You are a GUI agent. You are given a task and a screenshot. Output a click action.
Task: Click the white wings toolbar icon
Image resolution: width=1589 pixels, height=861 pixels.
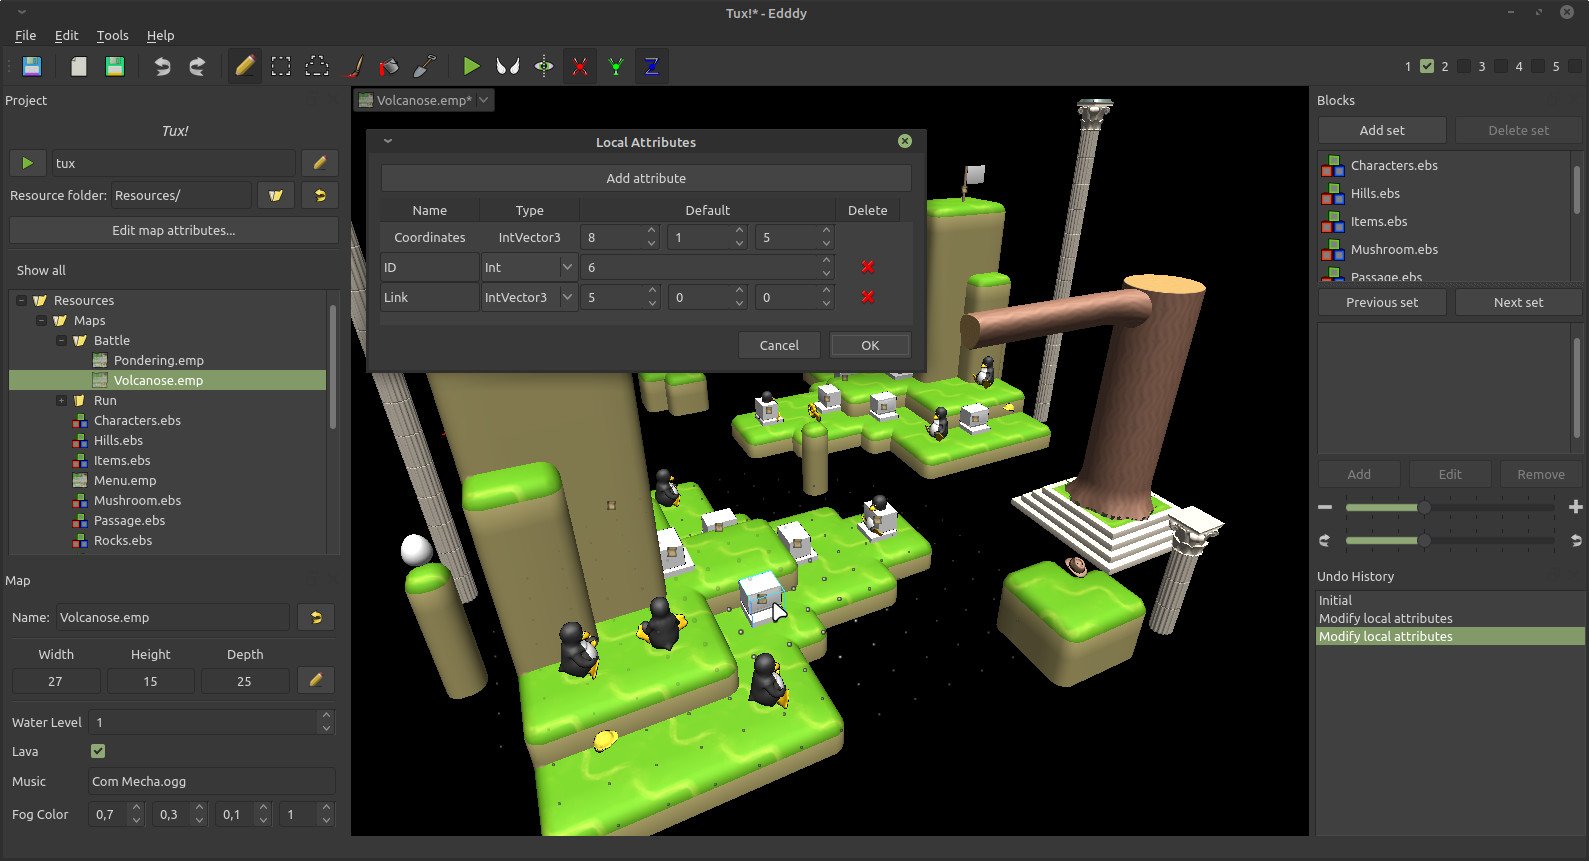508,66
